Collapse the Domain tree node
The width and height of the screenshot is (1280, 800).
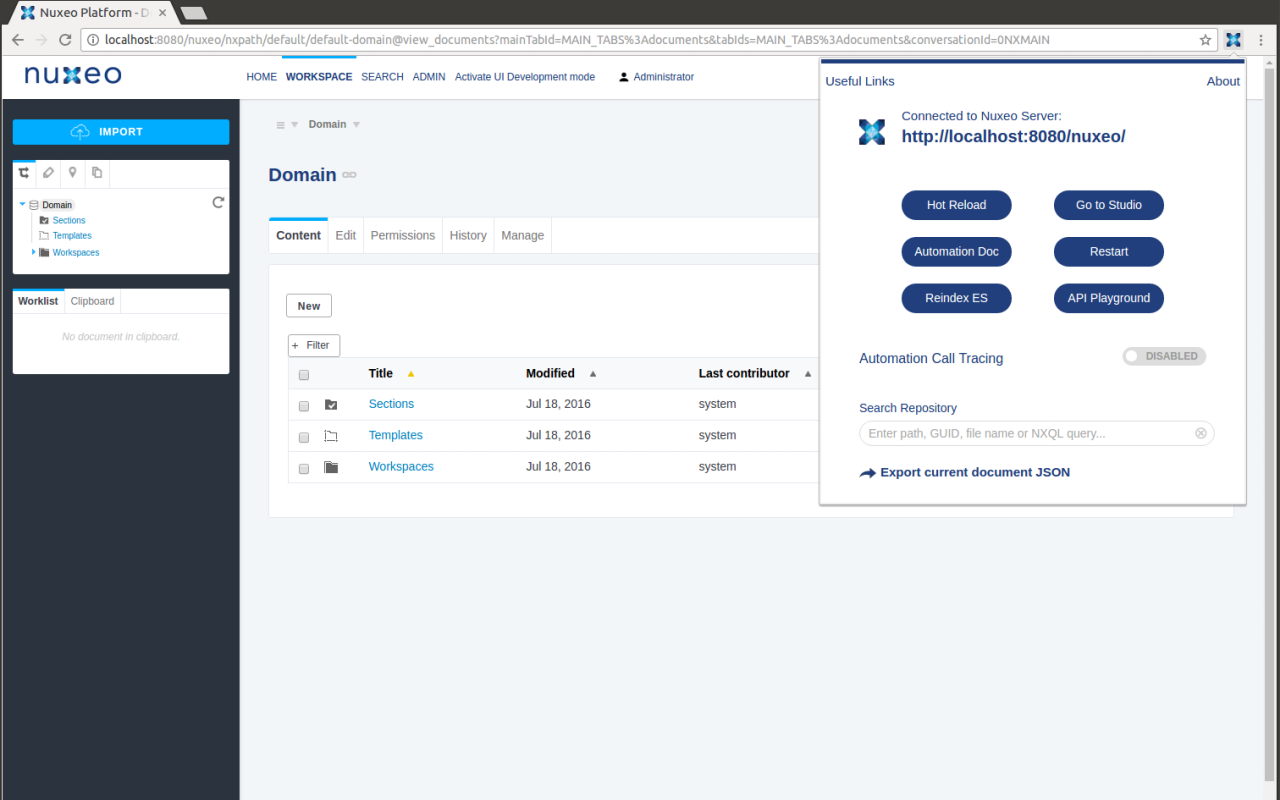coord(22,204)
